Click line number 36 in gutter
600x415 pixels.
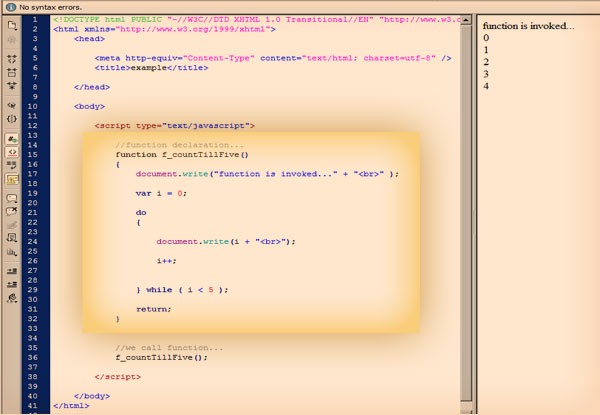[33, 357]
